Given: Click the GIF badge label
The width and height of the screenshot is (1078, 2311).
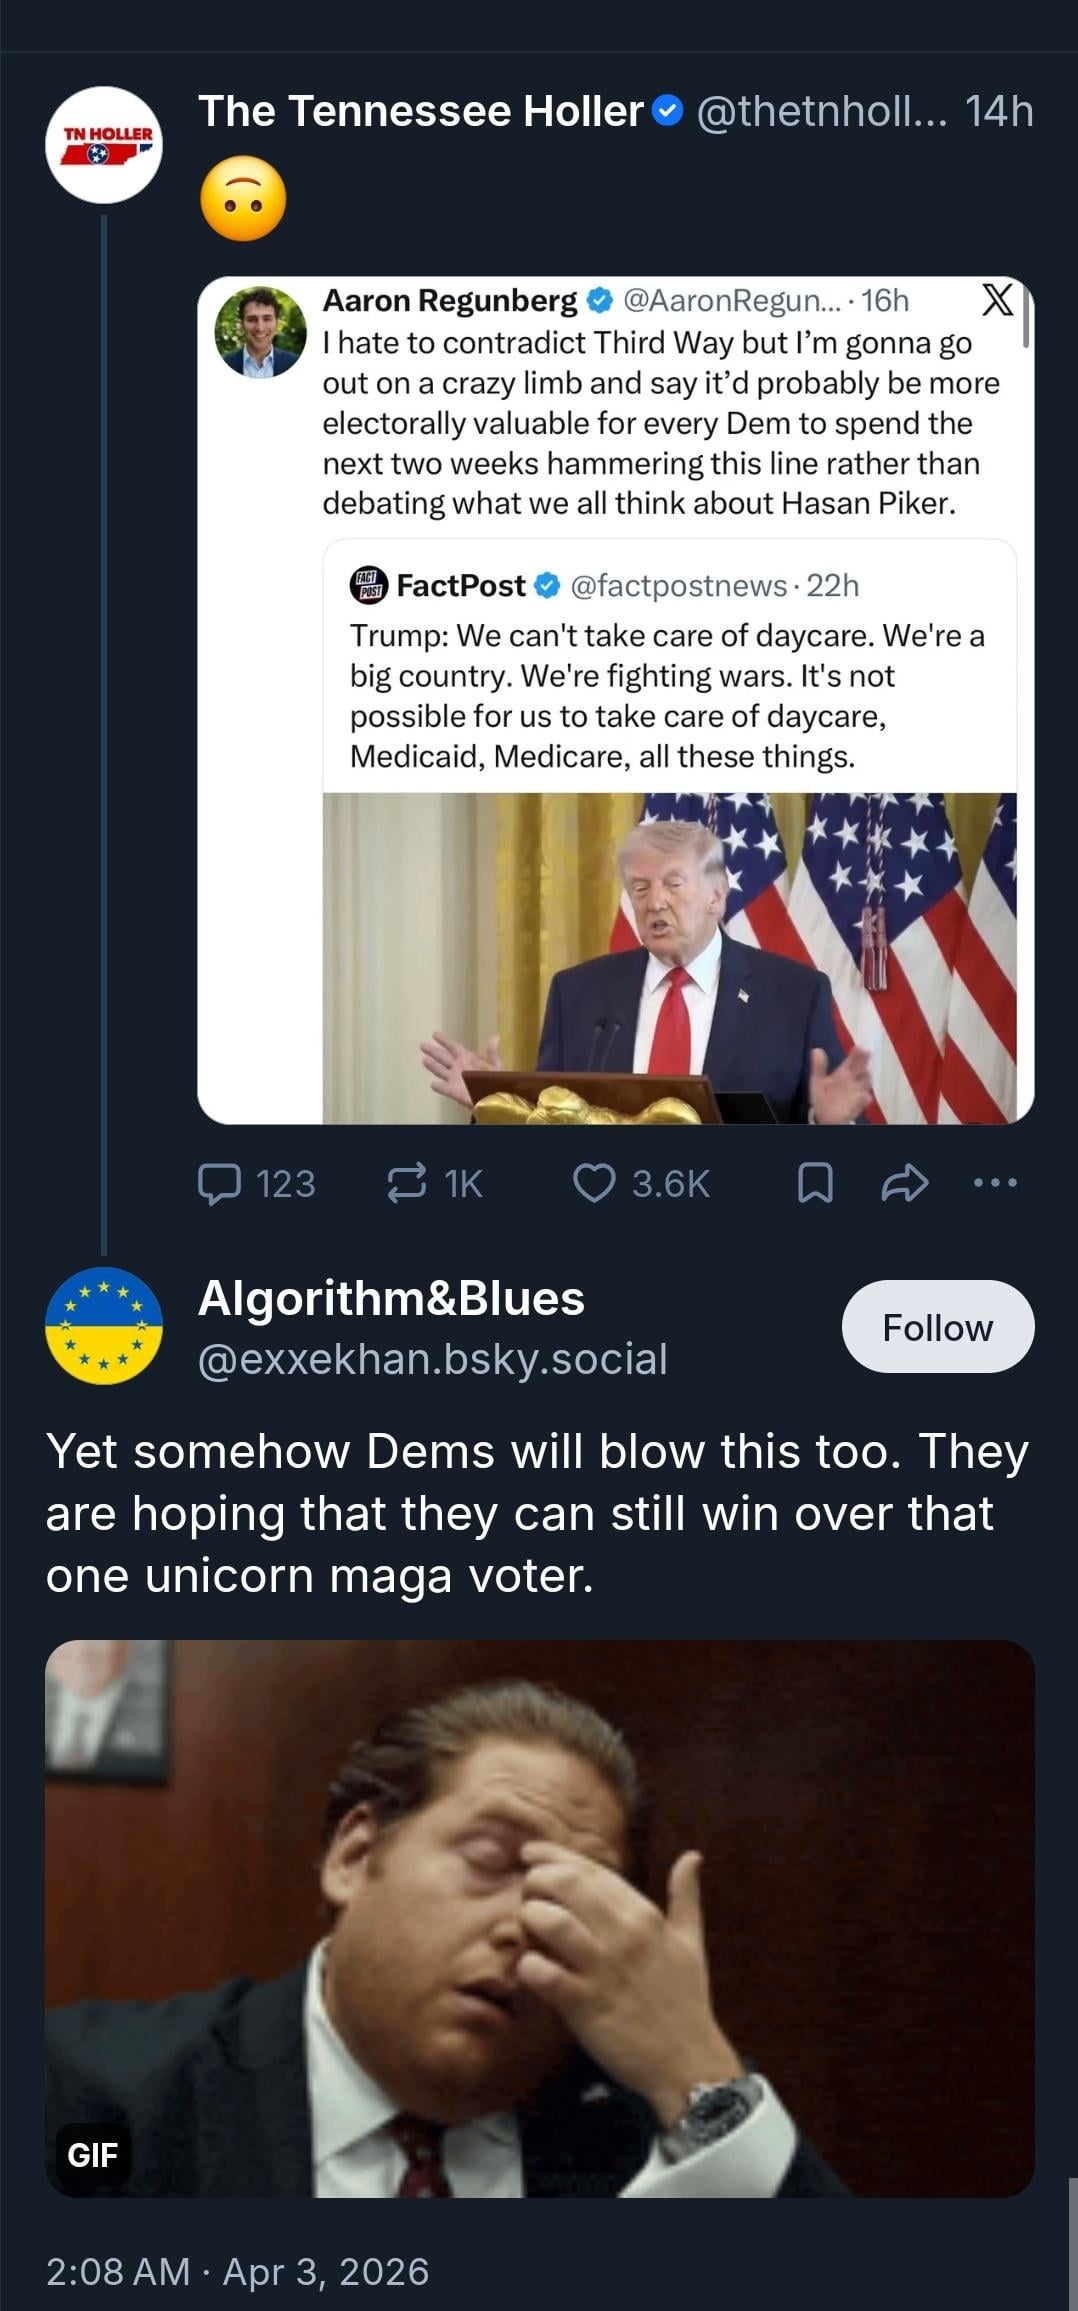Looking at the screenshot, I should 92,2155.
